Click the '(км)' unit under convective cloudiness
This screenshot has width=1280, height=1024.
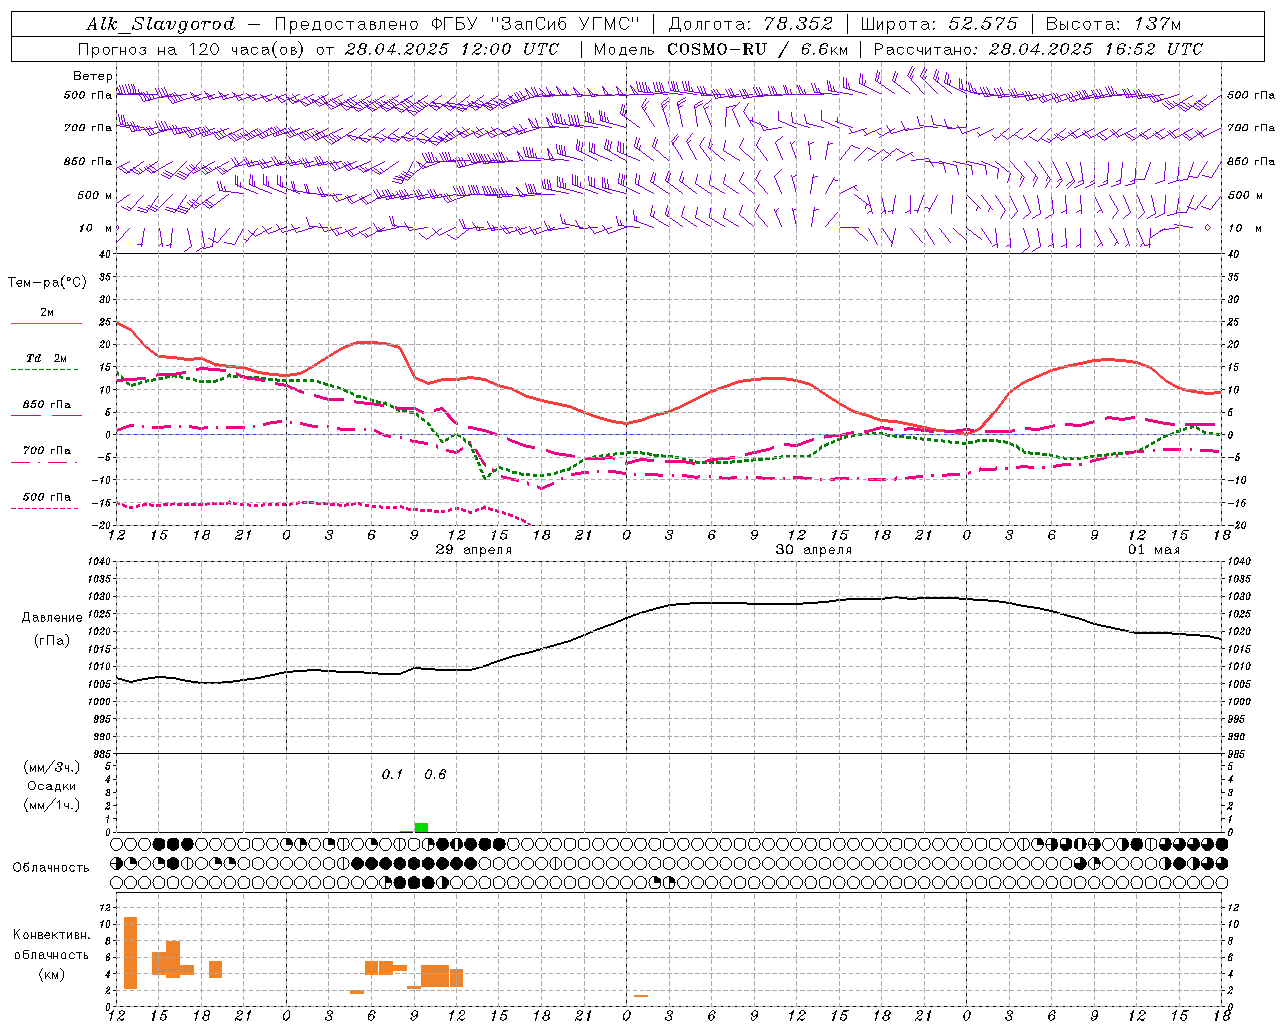(x=52, y=974)
